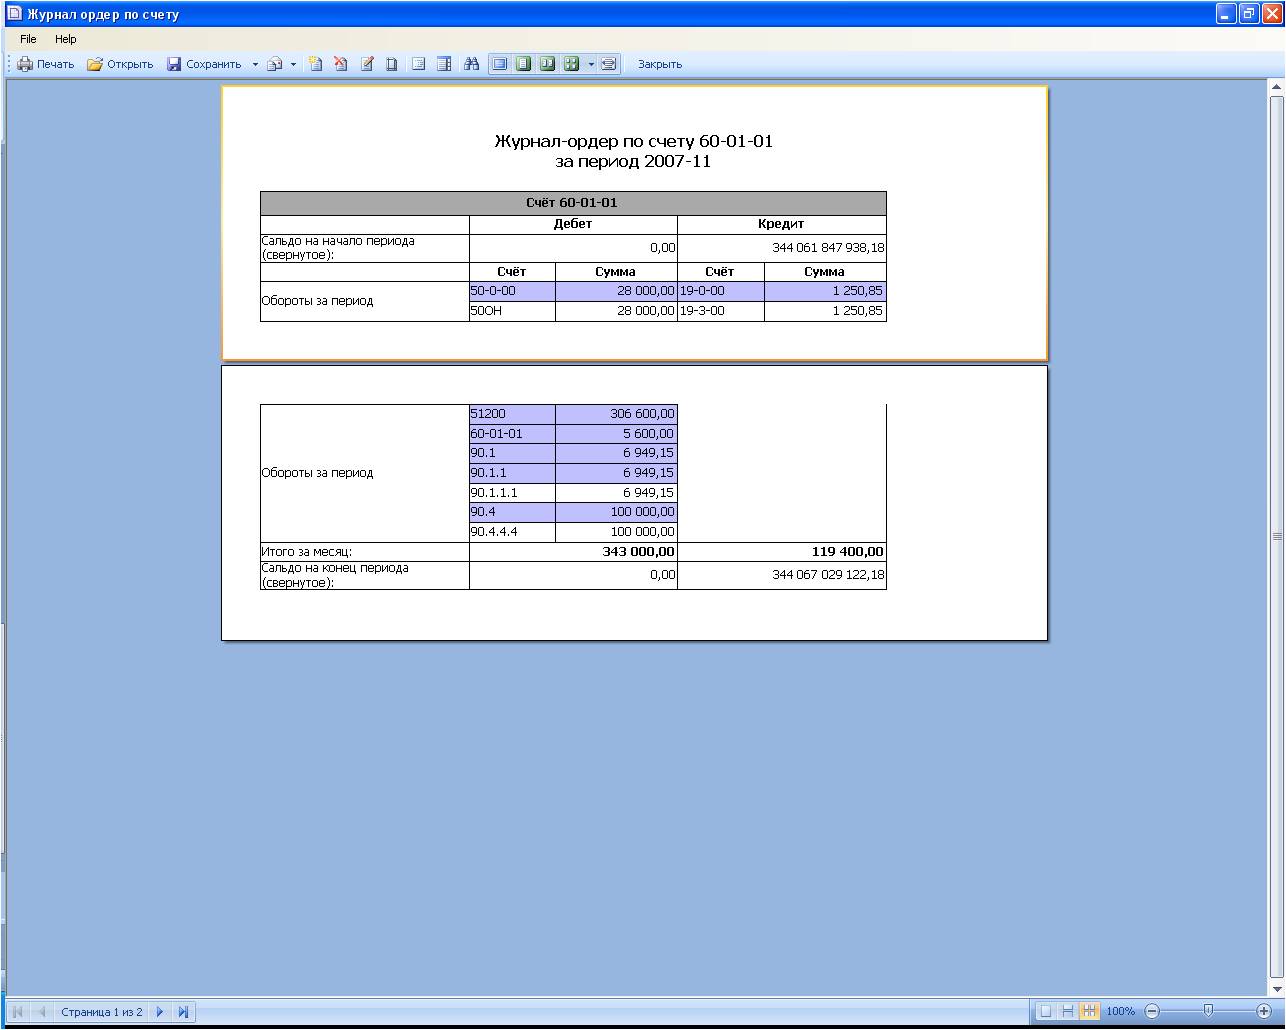Click the account cell '19-3-00'
This screenshot has width=1286, height=1030.
coord(721,311)
